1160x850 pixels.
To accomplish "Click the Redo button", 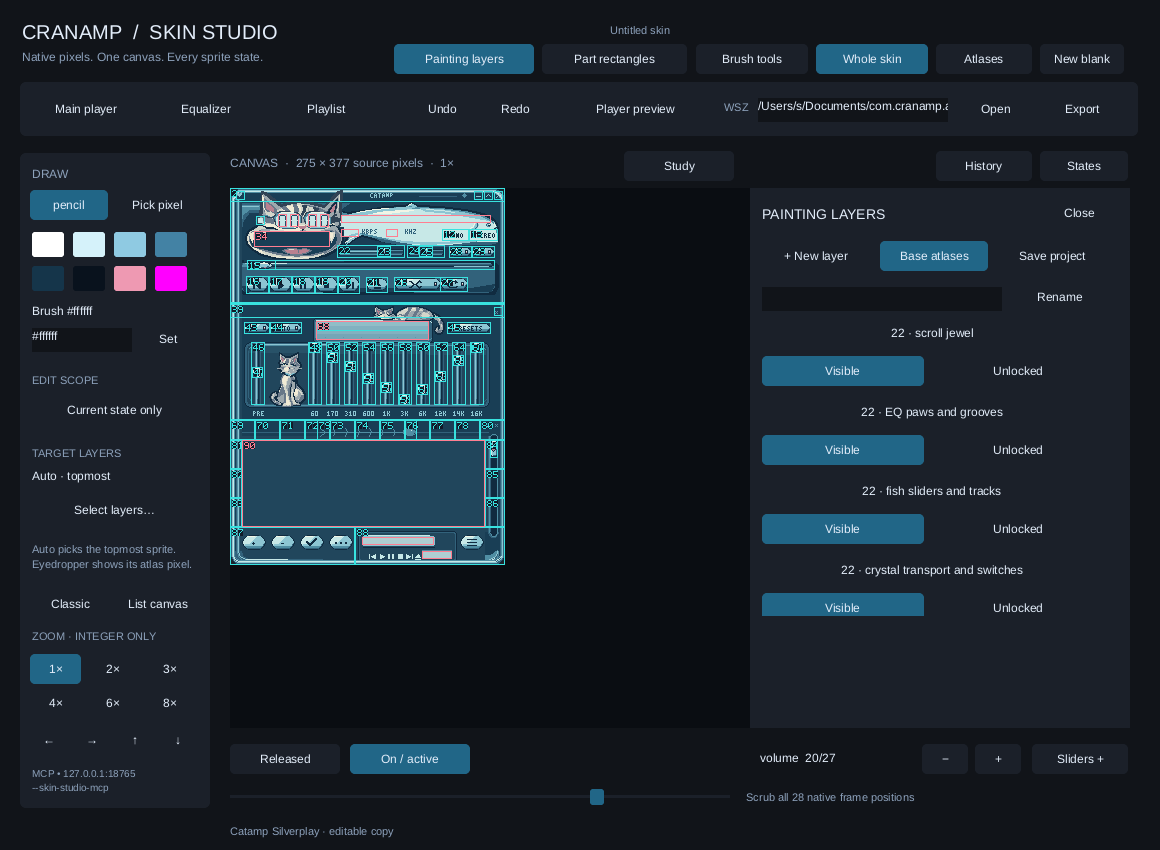I will pyautogui.click(x=515, y=109).
